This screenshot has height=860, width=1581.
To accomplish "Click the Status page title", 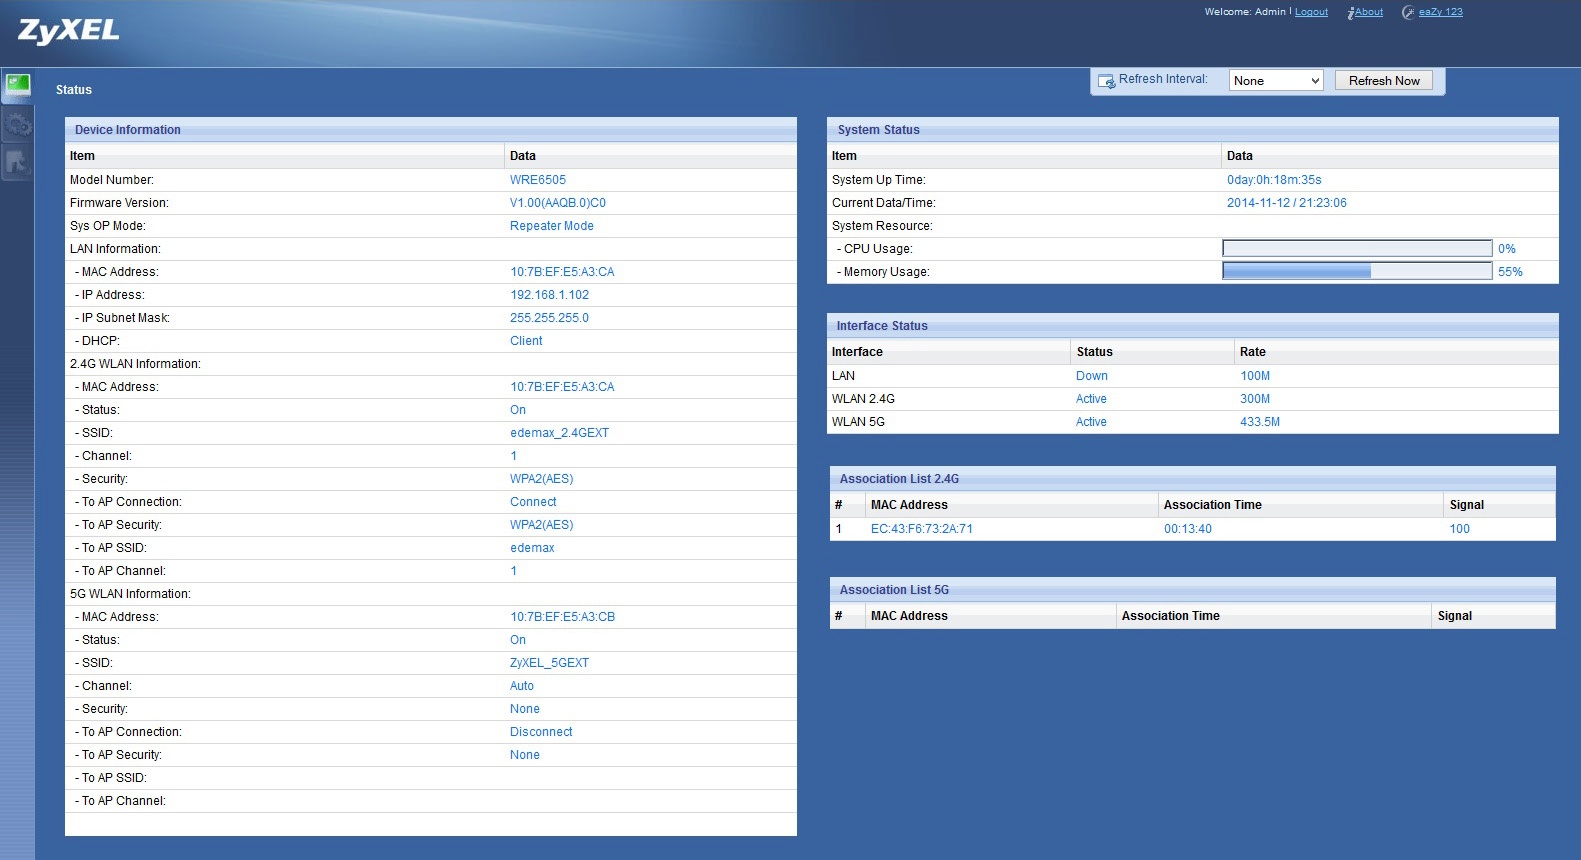I will [74, 90].
